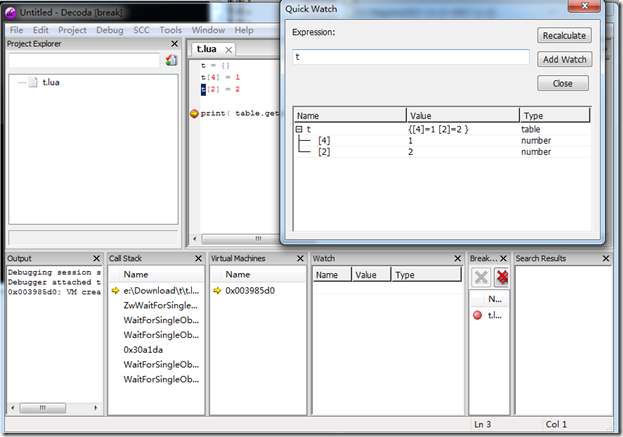Click the Recalculate button

click(564, 36)
